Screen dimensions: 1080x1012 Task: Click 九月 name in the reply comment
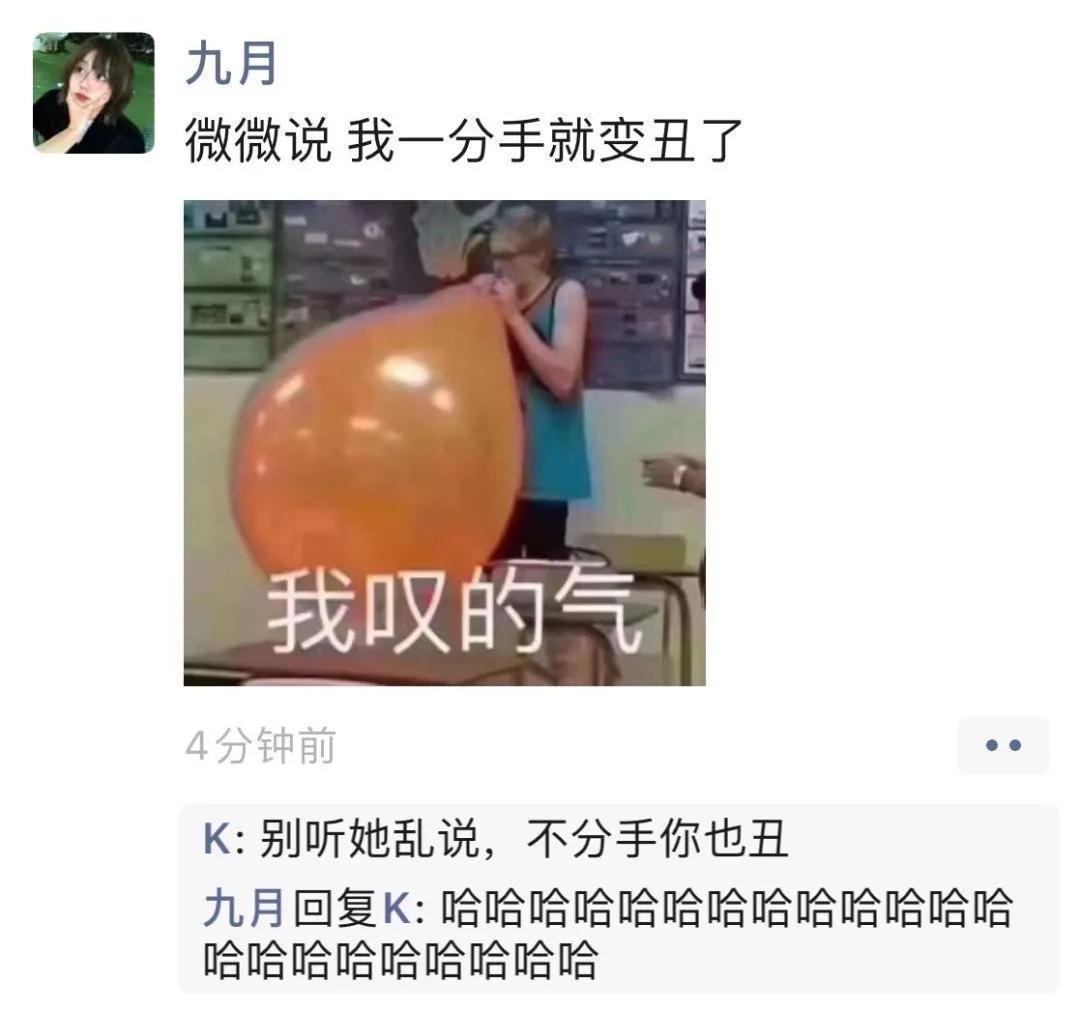244,907
